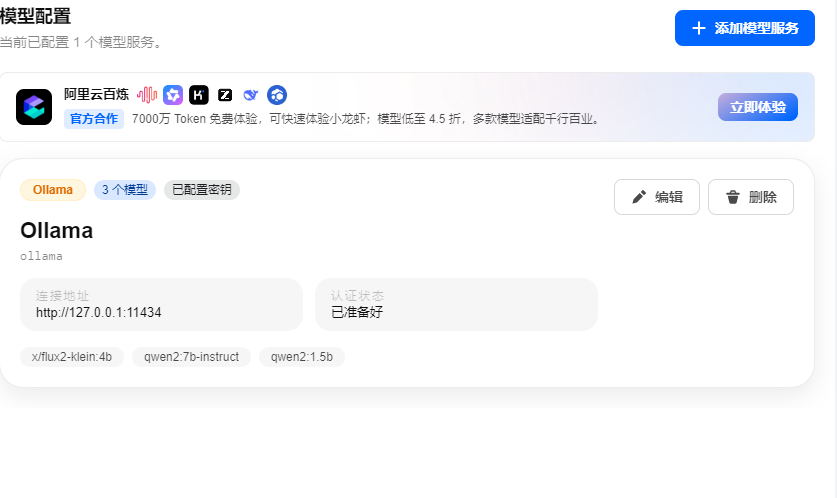Click the black Z model icon
Screen dimensions: 837x498
225,95
